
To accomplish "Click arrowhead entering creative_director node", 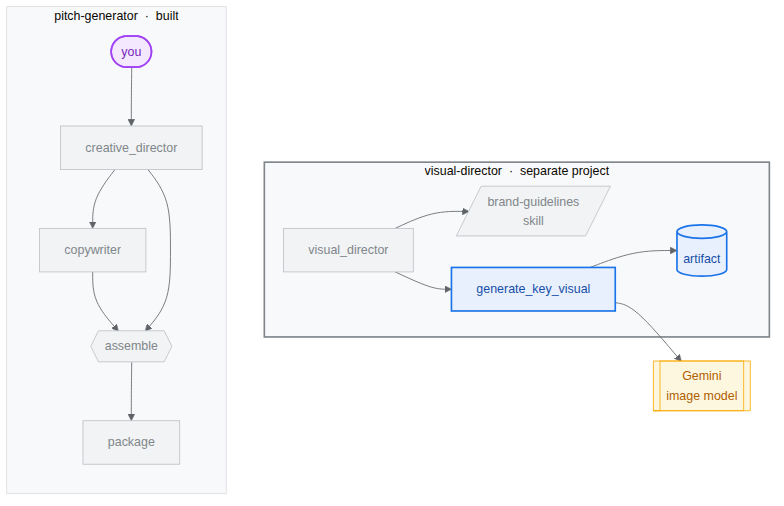I will 131,122.
